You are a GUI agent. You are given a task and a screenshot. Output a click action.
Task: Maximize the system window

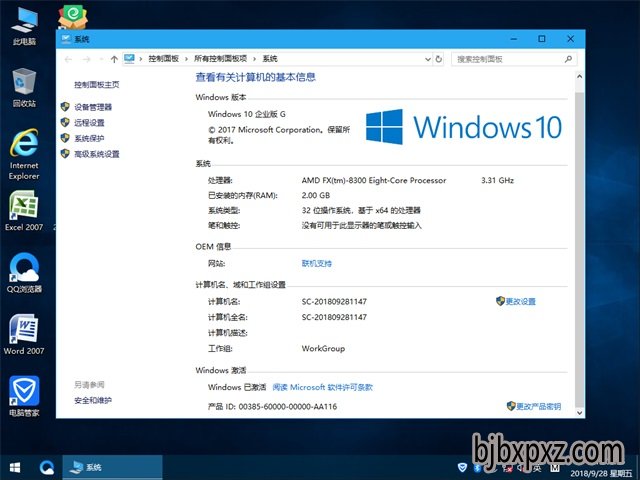click(542, 39)
